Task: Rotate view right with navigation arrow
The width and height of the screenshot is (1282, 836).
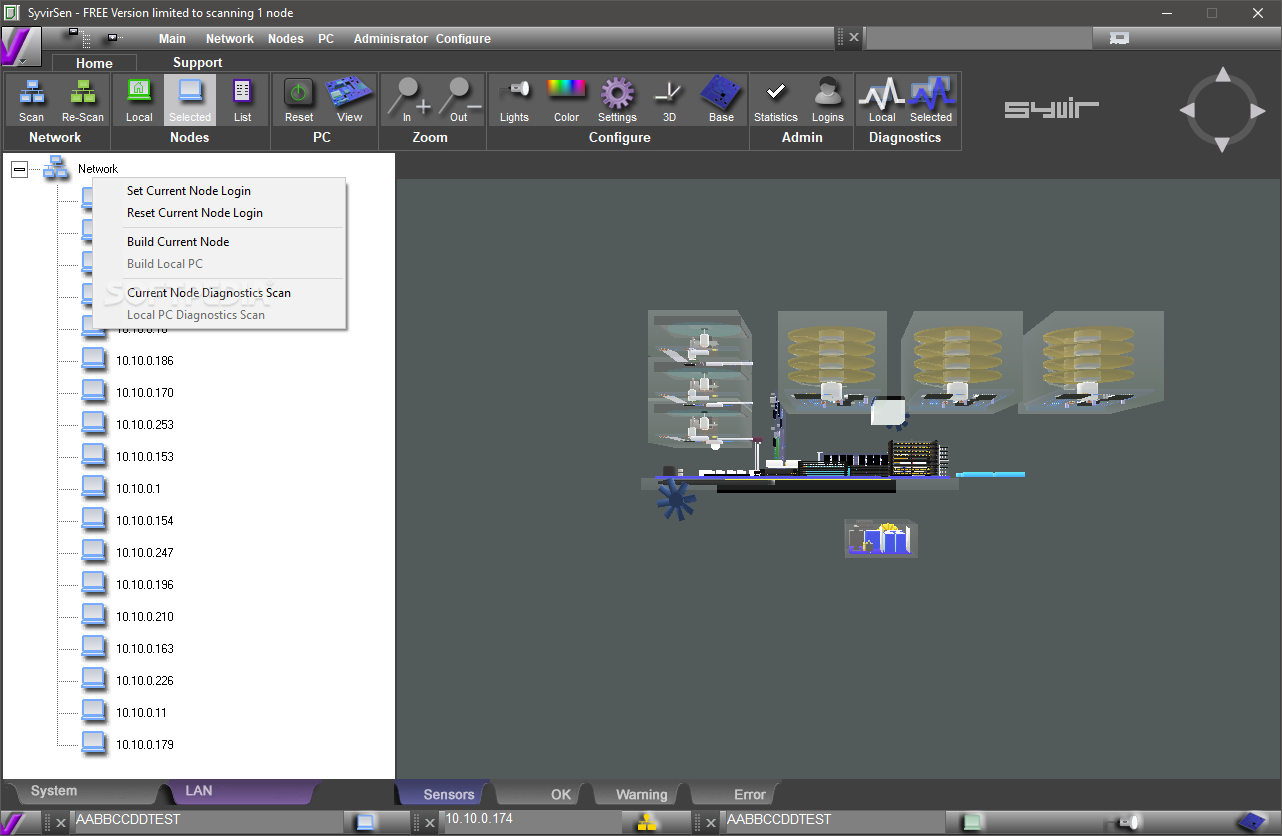Action: 1256,110
